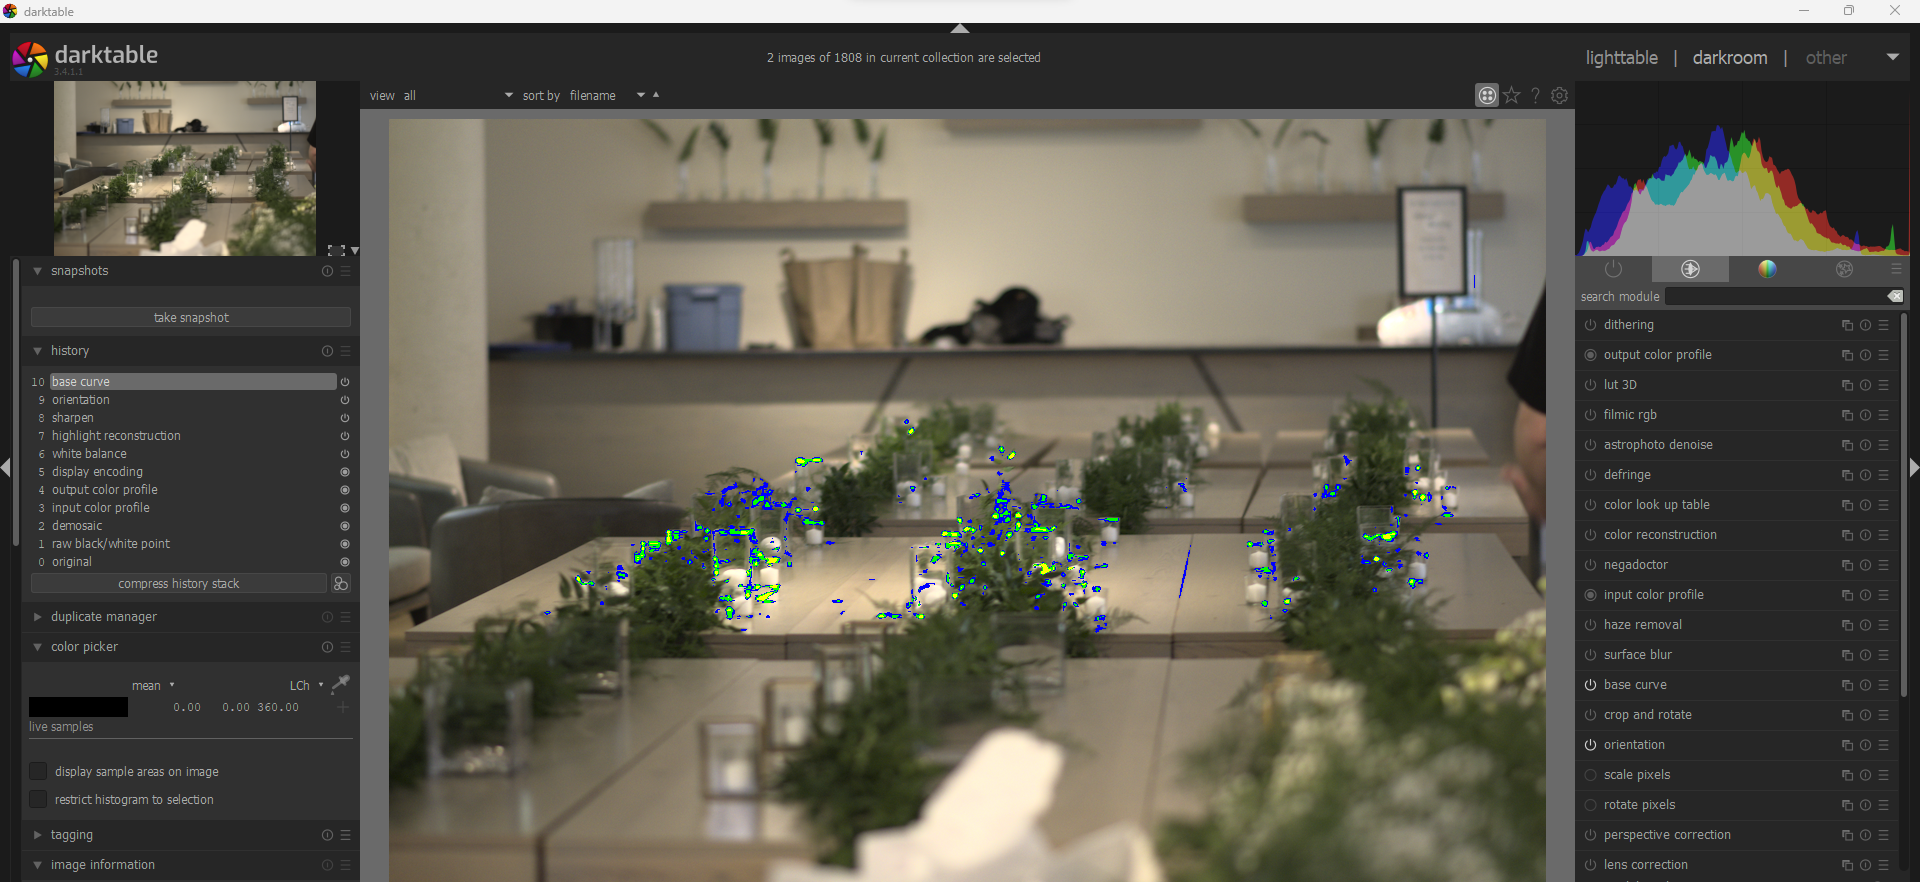Switch to the darkroom view

pos(1730,58)
